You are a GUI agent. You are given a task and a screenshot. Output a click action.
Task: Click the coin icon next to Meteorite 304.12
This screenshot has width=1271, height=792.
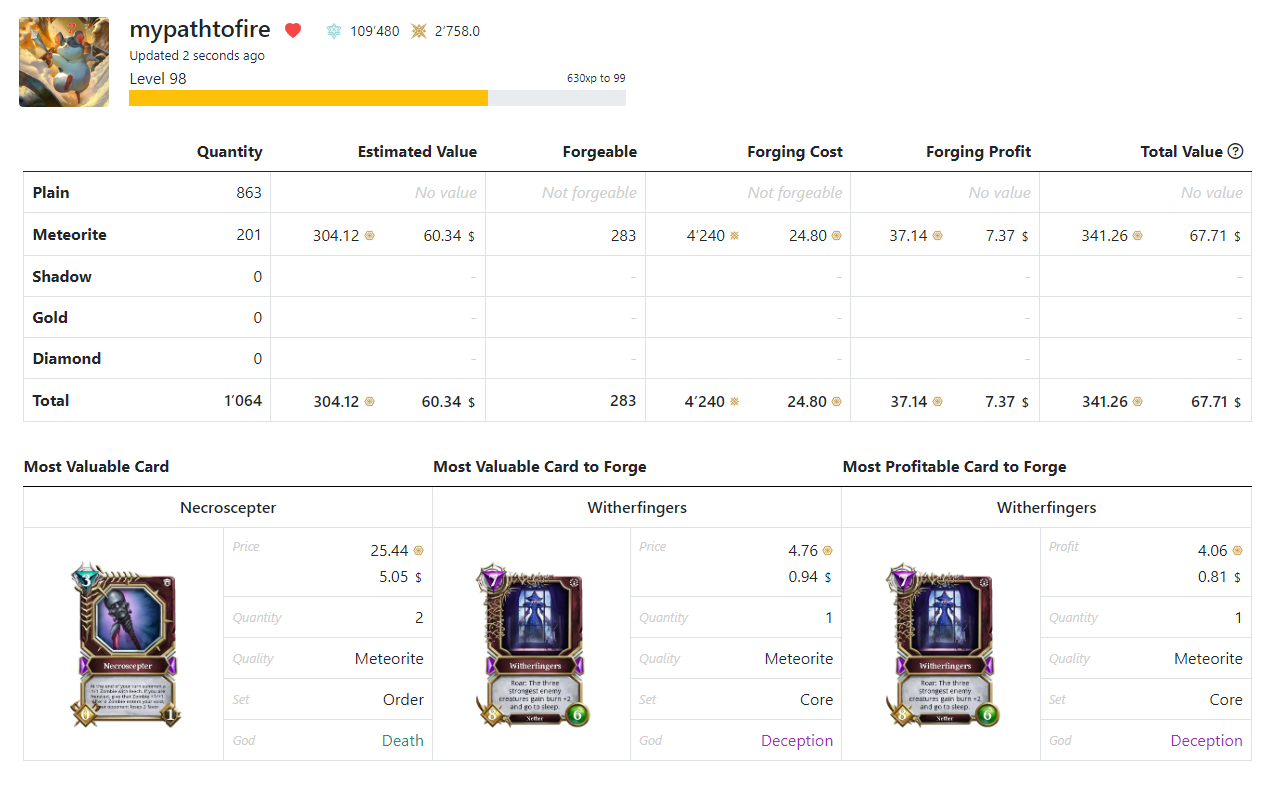(x=369, y=236)
